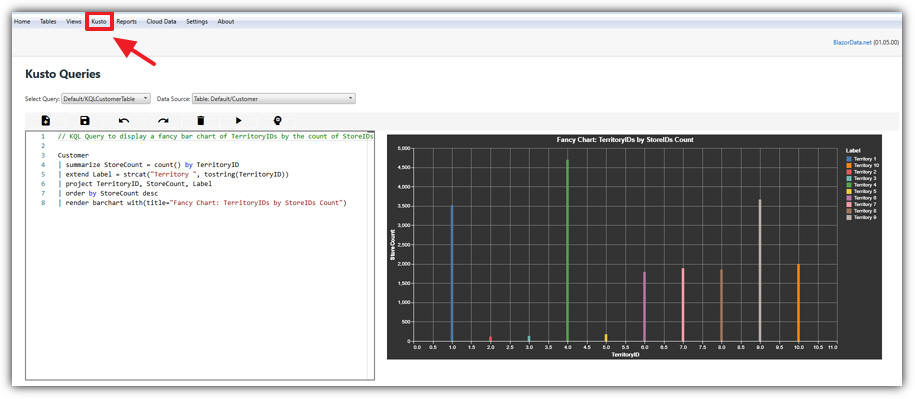Redo the last editor change
The width and height of the screenshot is (915, 399).
163,121
